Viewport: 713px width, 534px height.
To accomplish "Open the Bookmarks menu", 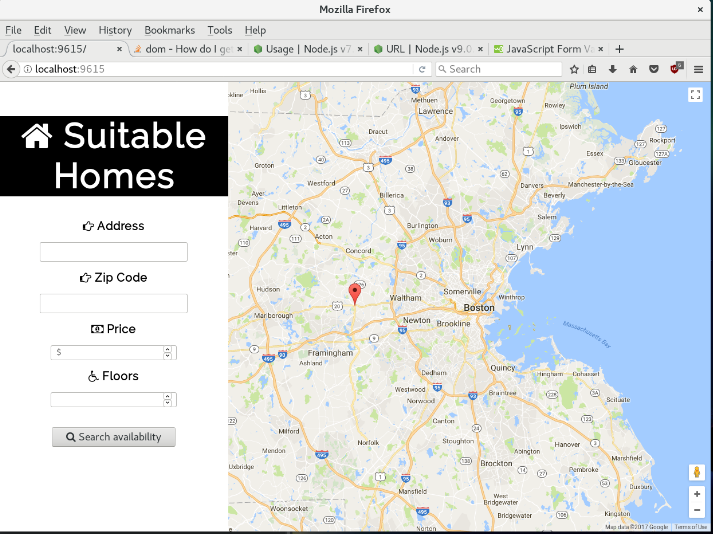I will [170, 30].
